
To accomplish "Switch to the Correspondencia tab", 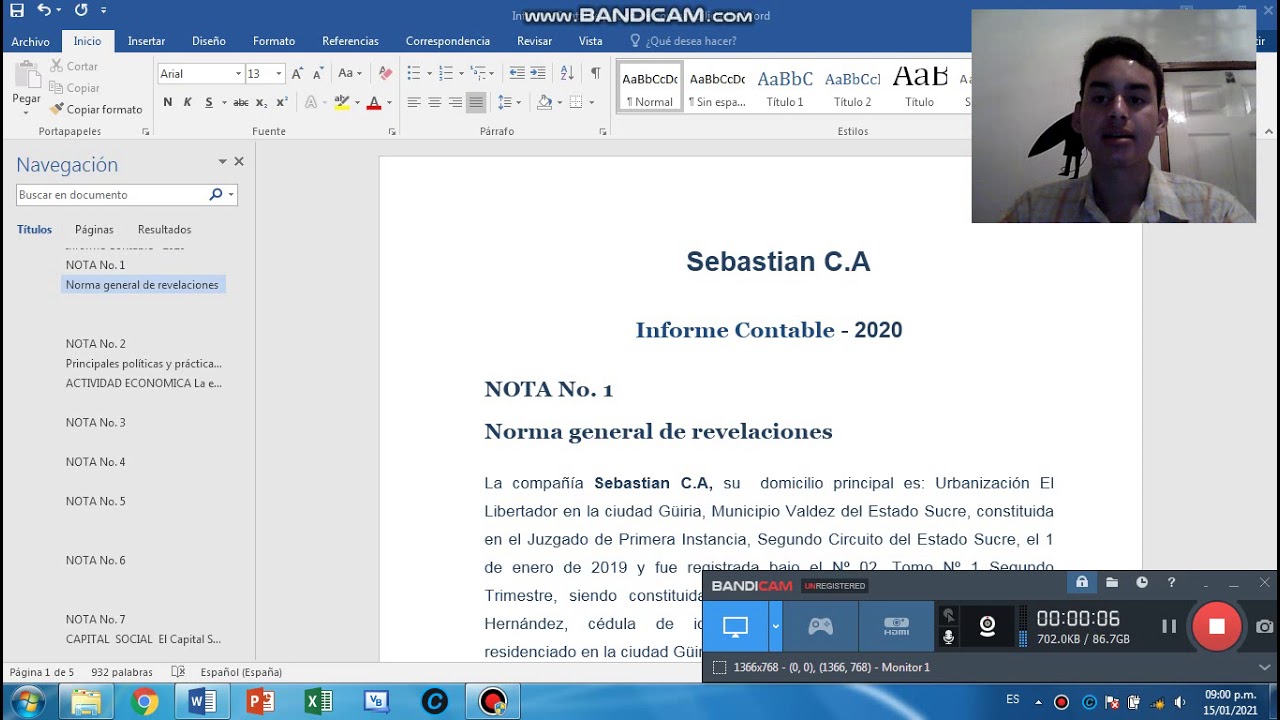I will [448, 41].
